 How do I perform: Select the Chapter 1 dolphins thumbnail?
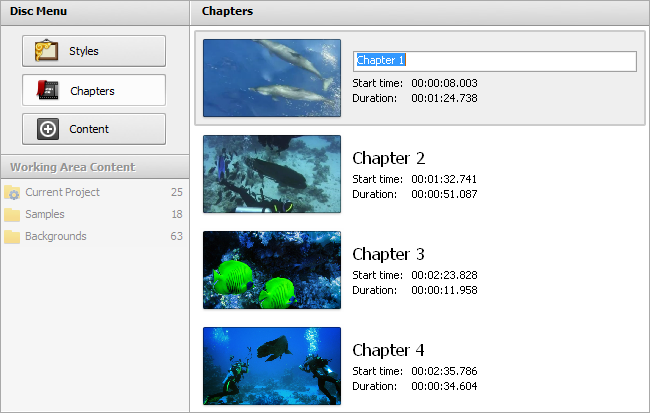(272, 78)
